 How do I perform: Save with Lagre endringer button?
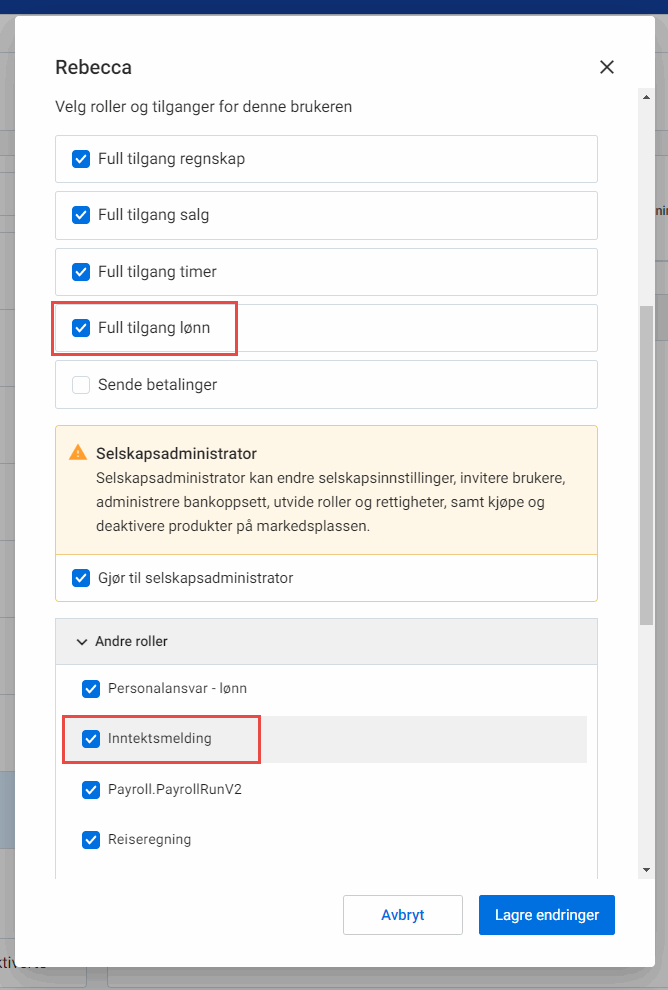546,915
